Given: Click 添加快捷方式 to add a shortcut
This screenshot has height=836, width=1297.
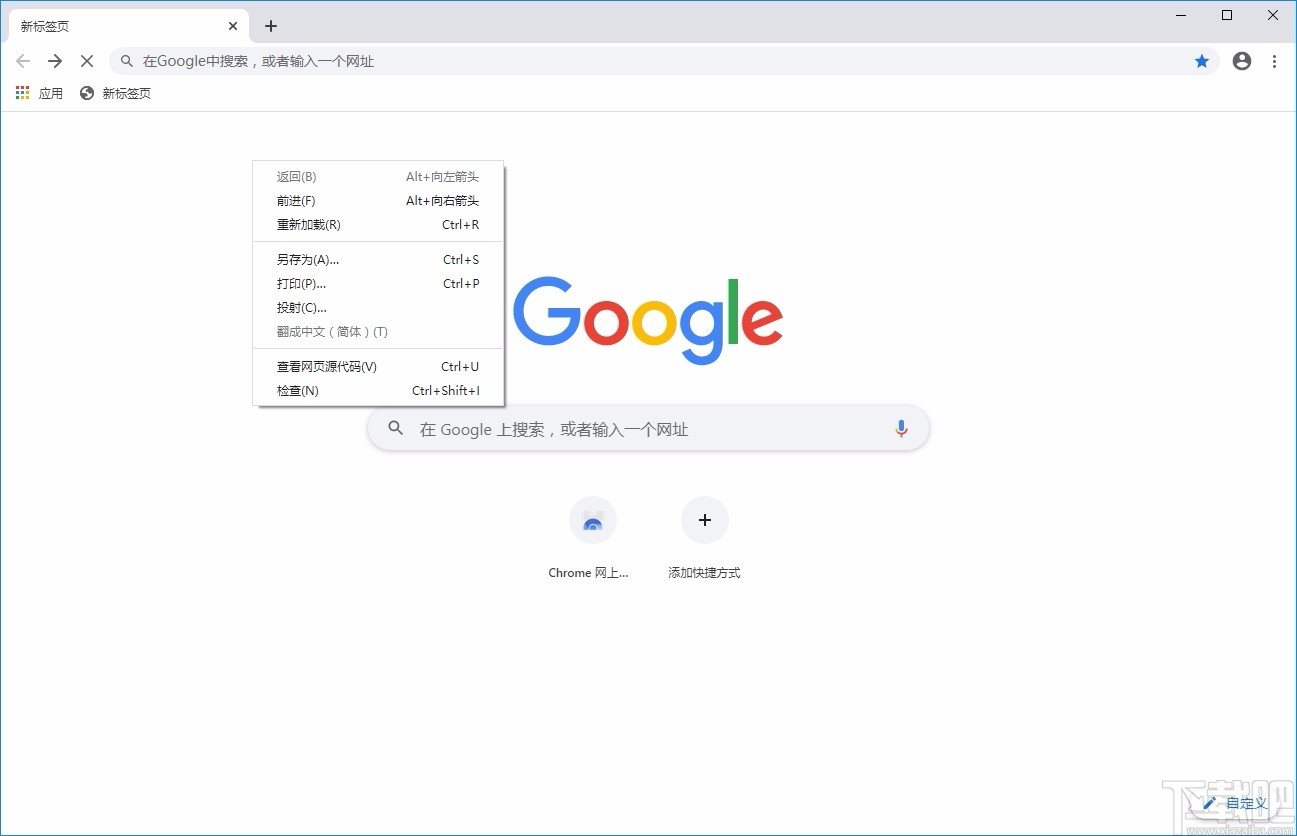Looking at the screenshot, I should point(705,520).
